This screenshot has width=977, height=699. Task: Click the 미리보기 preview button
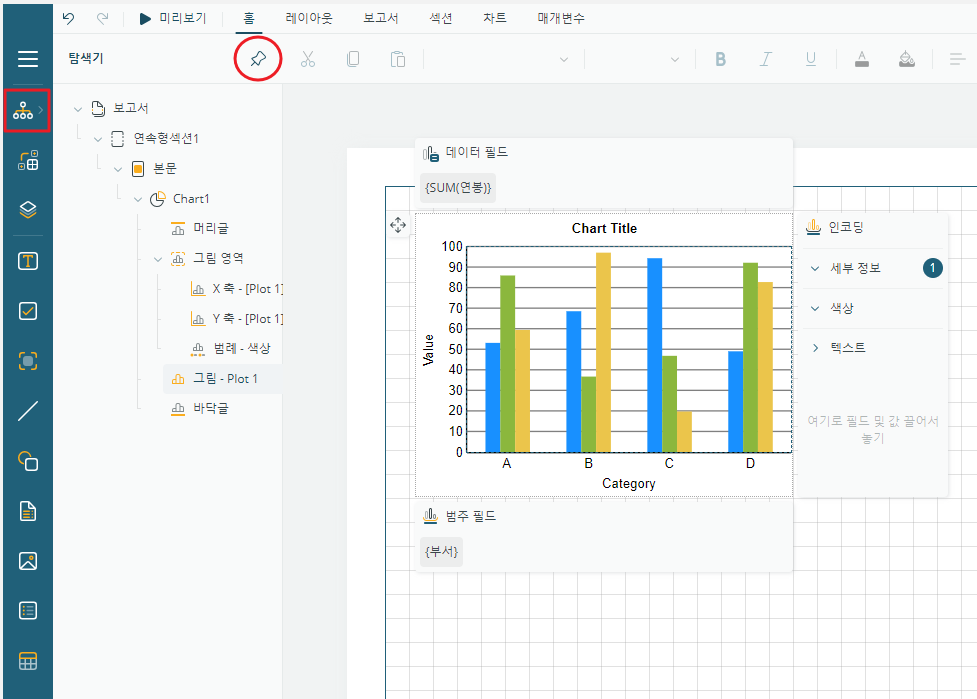[x=173, y=18]
